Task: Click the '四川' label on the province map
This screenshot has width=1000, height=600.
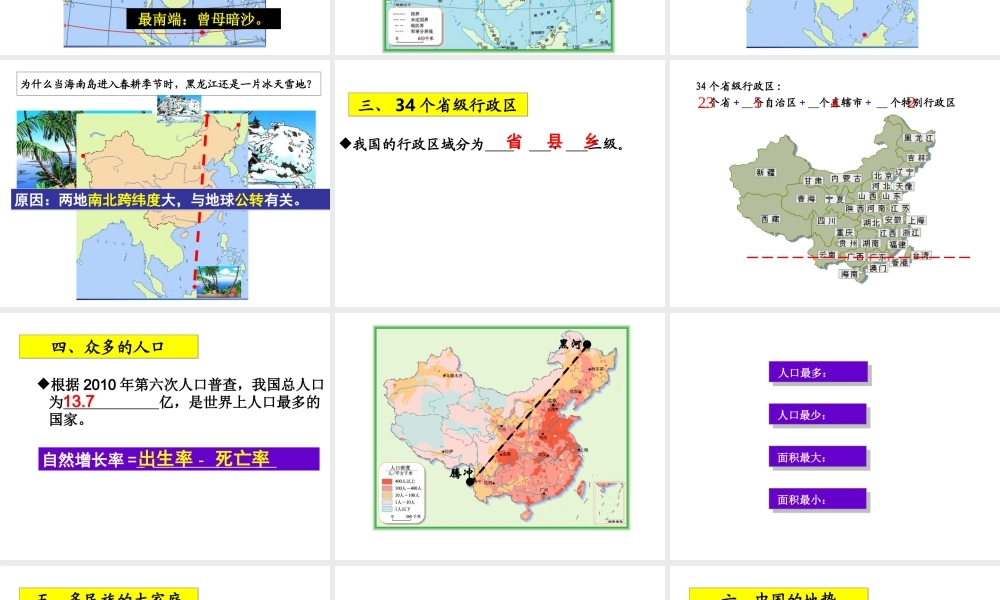Action: (827, 221)
